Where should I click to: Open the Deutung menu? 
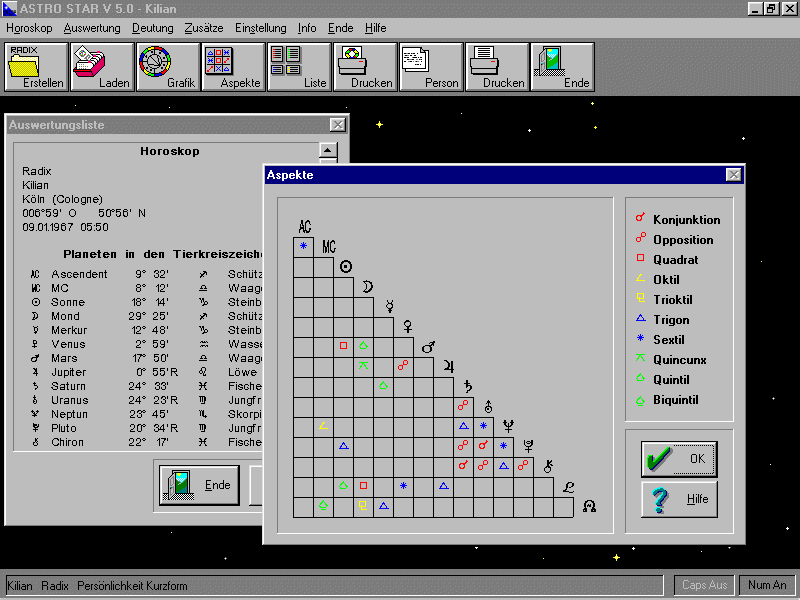click(152, 28)
